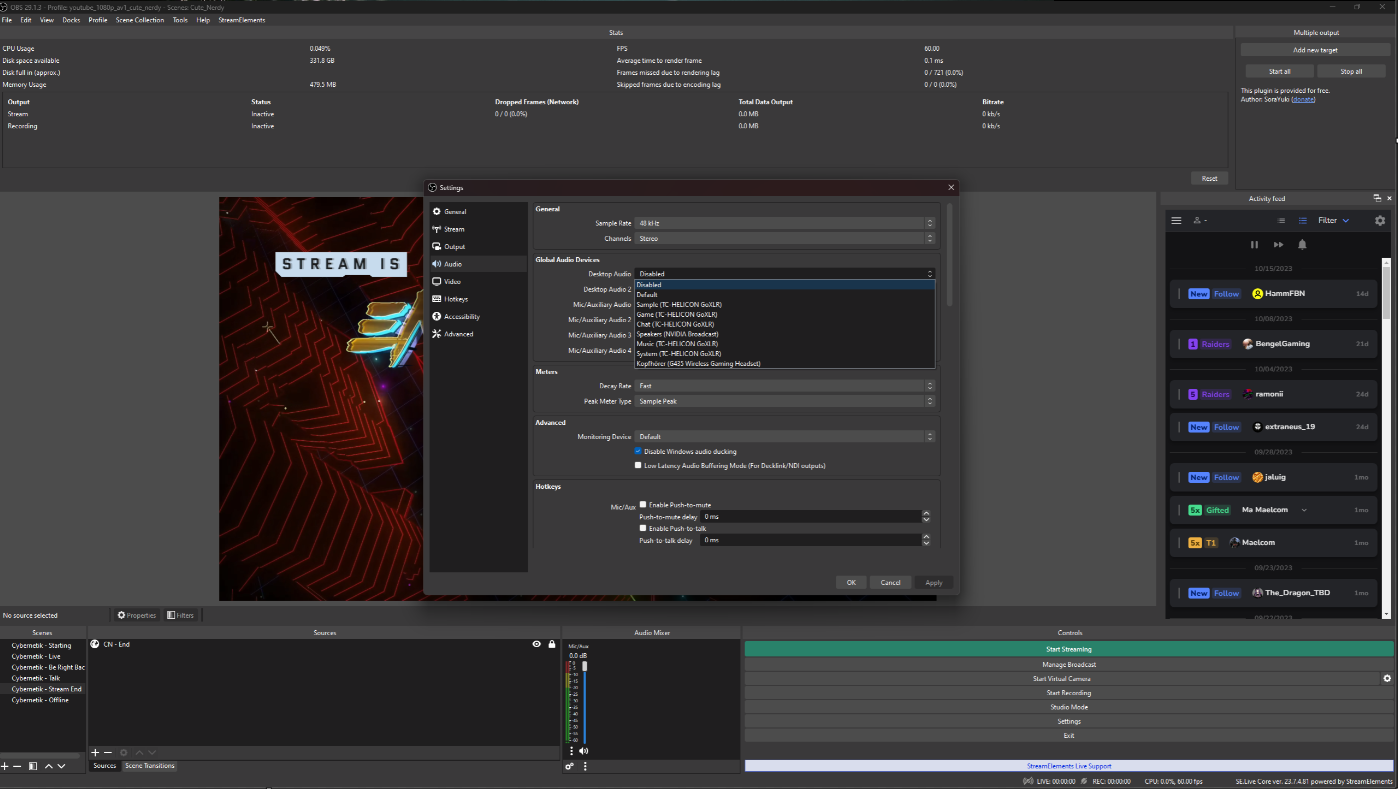The image size is (1398, 789).
Task: Skip the current alert in Activity feed
Action: [x=1278, y=244]
